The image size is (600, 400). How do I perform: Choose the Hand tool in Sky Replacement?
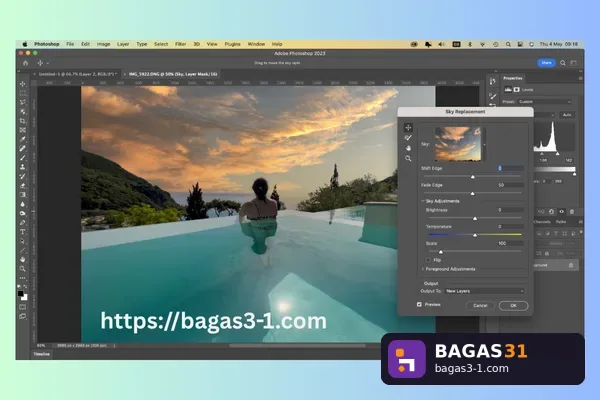click(x=408, y=148)
